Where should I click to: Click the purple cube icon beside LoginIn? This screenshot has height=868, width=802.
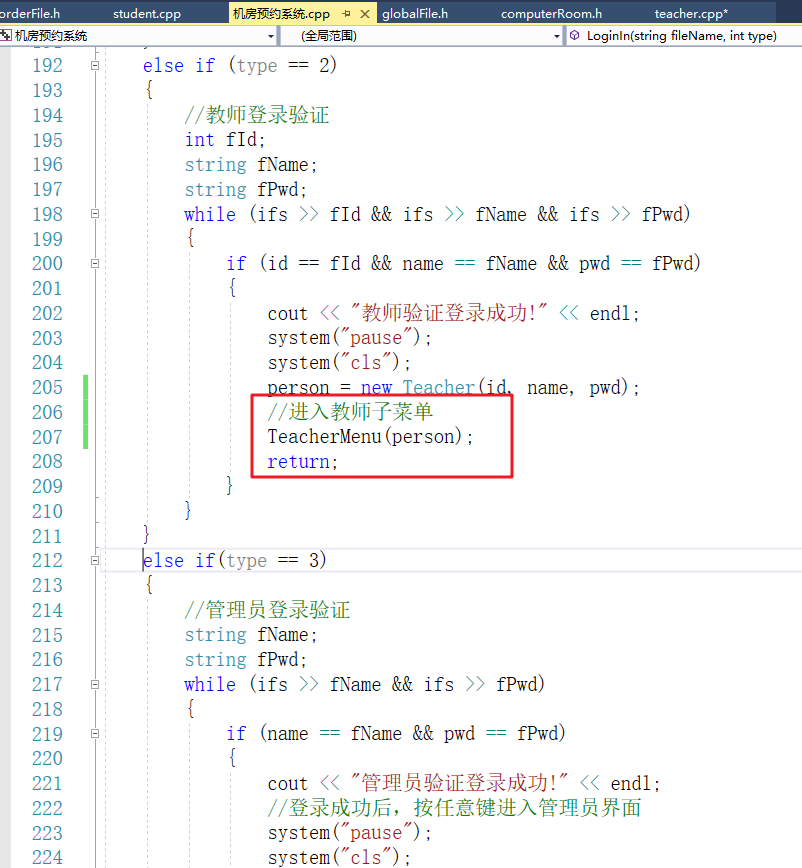tap(575, 36)
